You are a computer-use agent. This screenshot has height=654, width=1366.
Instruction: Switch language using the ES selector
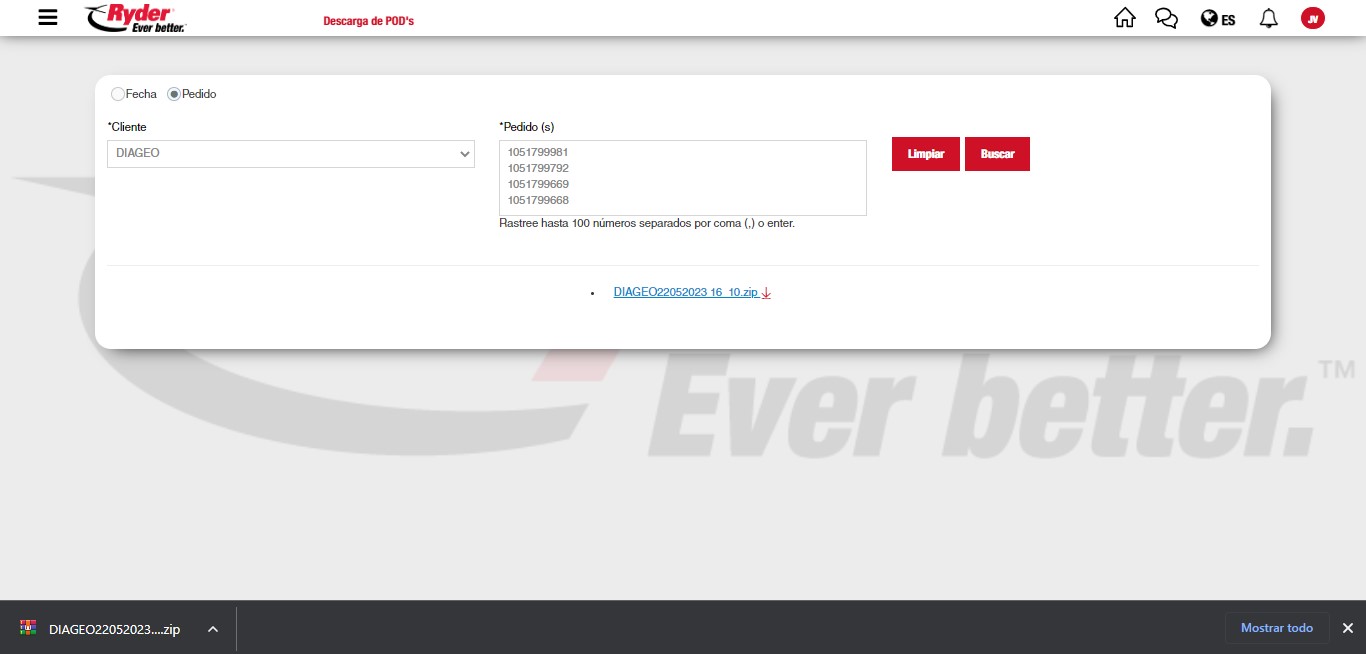click(x=1228, y=20)
